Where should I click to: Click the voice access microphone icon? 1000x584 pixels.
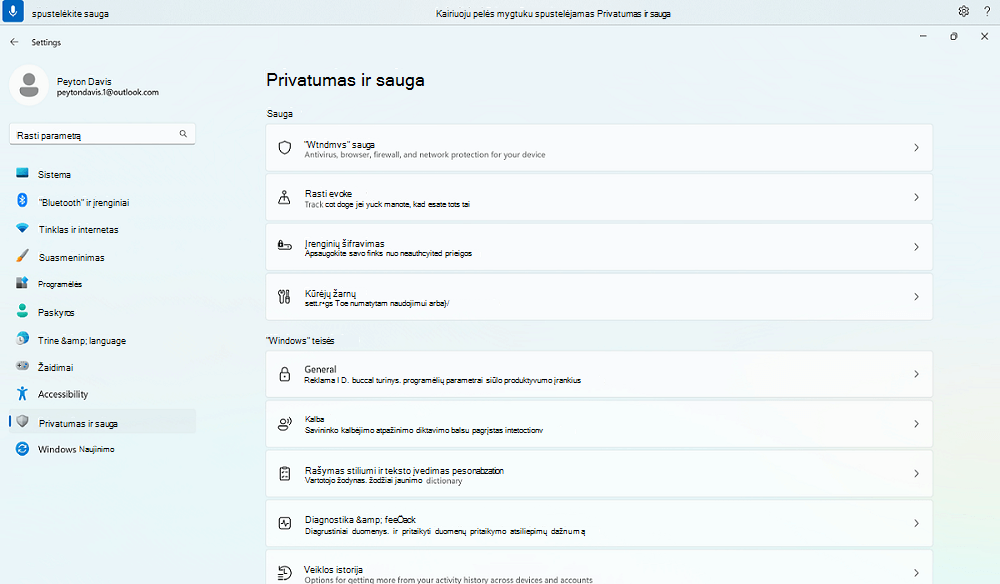click(13, 11)
